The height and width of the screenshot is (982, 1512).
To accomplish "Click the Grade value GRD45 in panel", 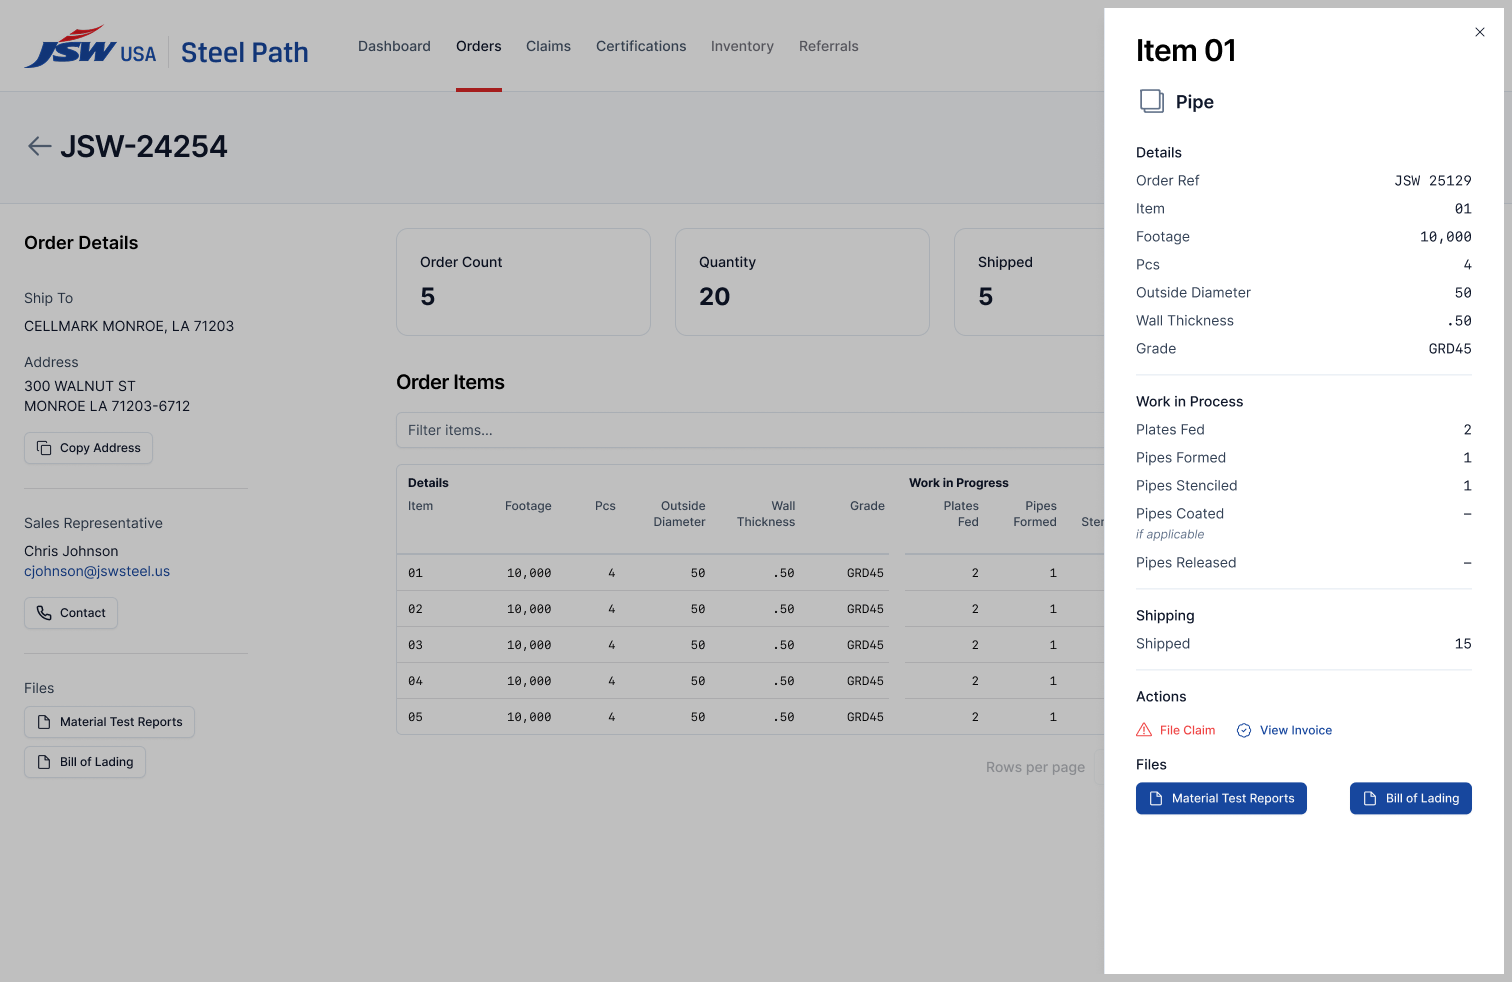I will (x=1450, y=349).
